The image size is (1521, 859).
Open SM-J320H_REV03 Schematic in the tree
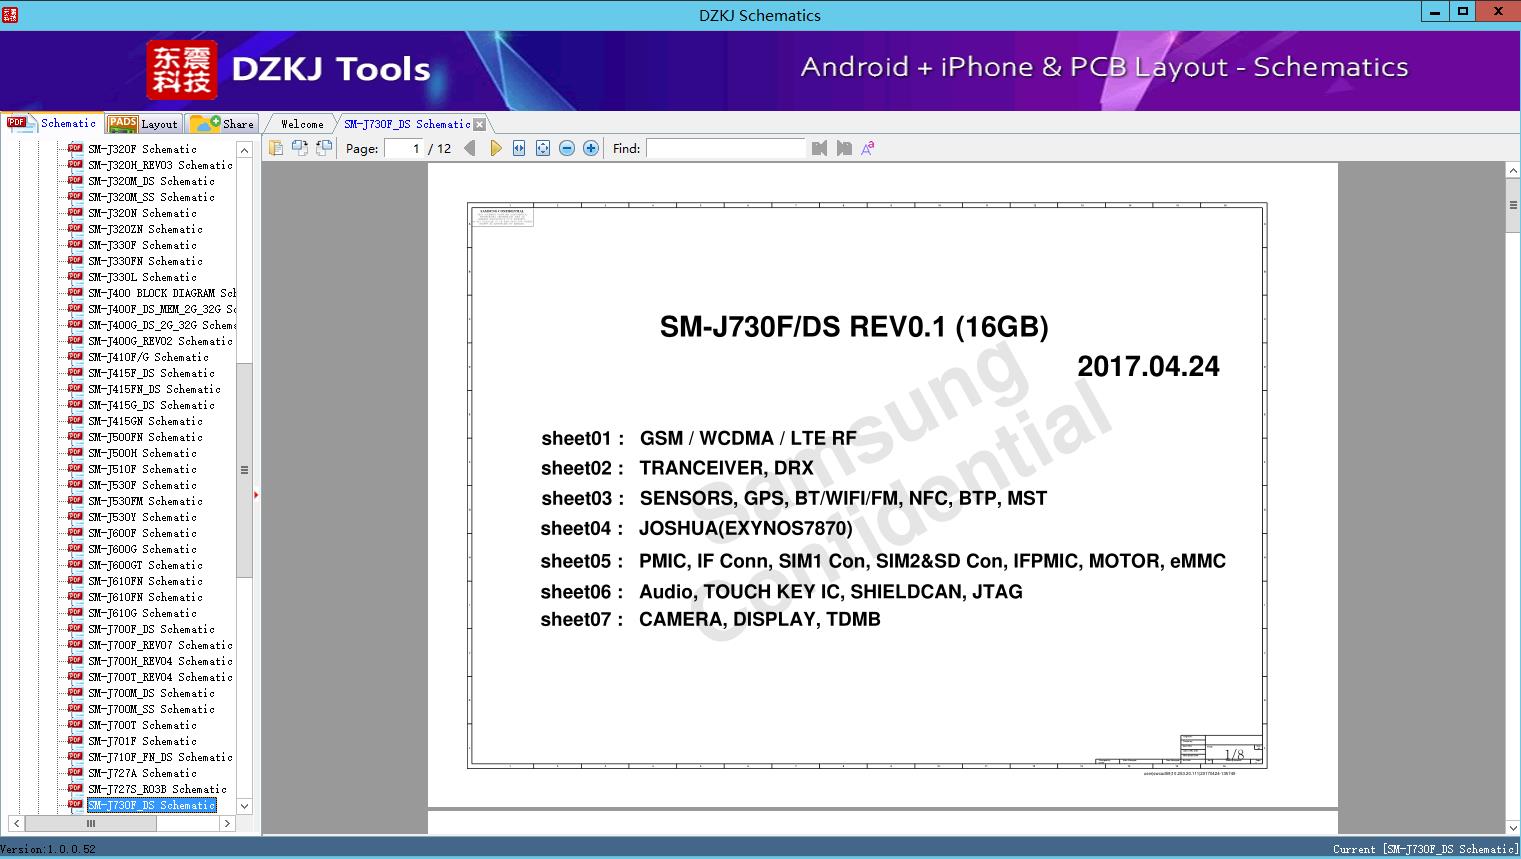[x=160, y=165]
